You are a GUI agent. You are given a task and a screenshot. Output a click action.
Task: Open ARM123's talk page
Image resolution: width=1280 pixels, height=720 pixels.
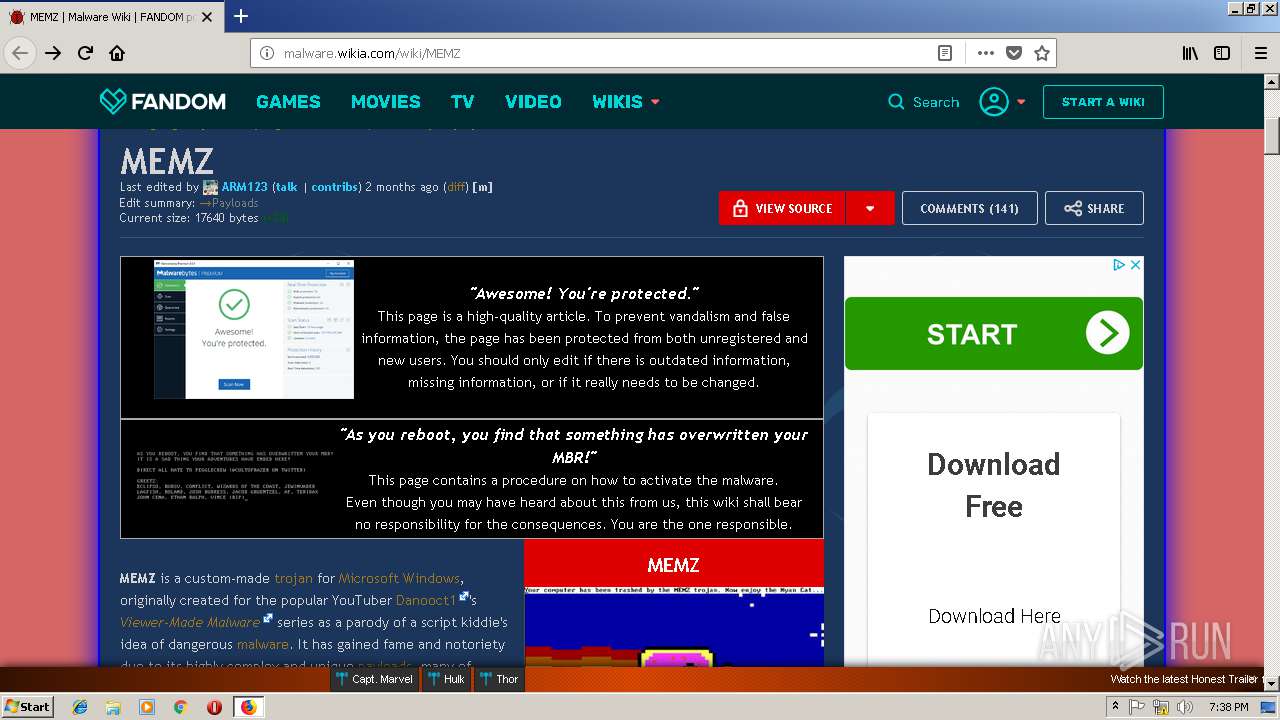tap(286, 187)
